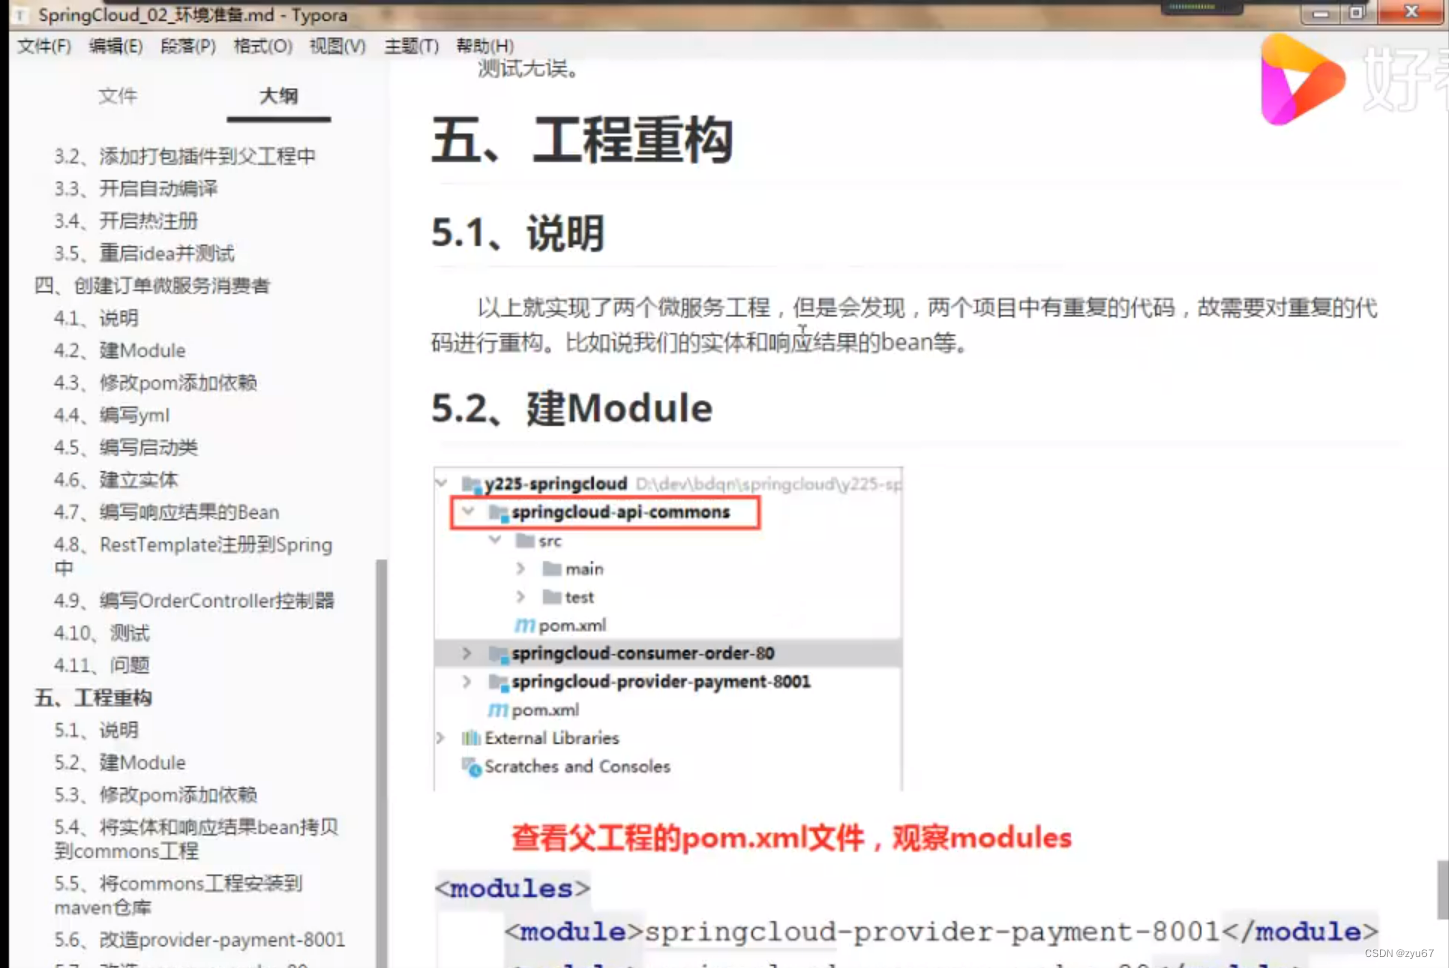Click the colorful play logo overlay
Screen dimensions: 1449x968
pyautogui.click(x=1302, y=80)
